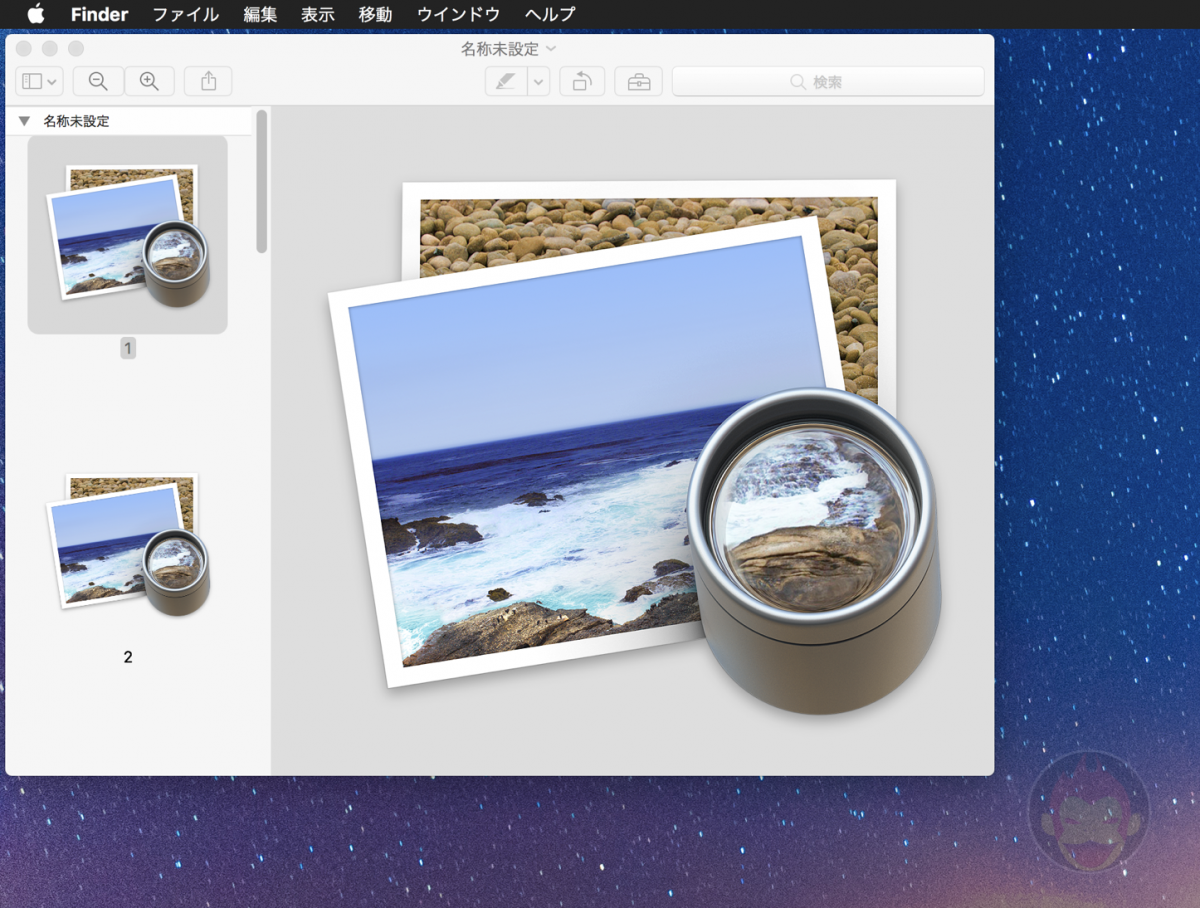
Task: Click the search magnifier in the search field
Action: (x=796, y=81)
